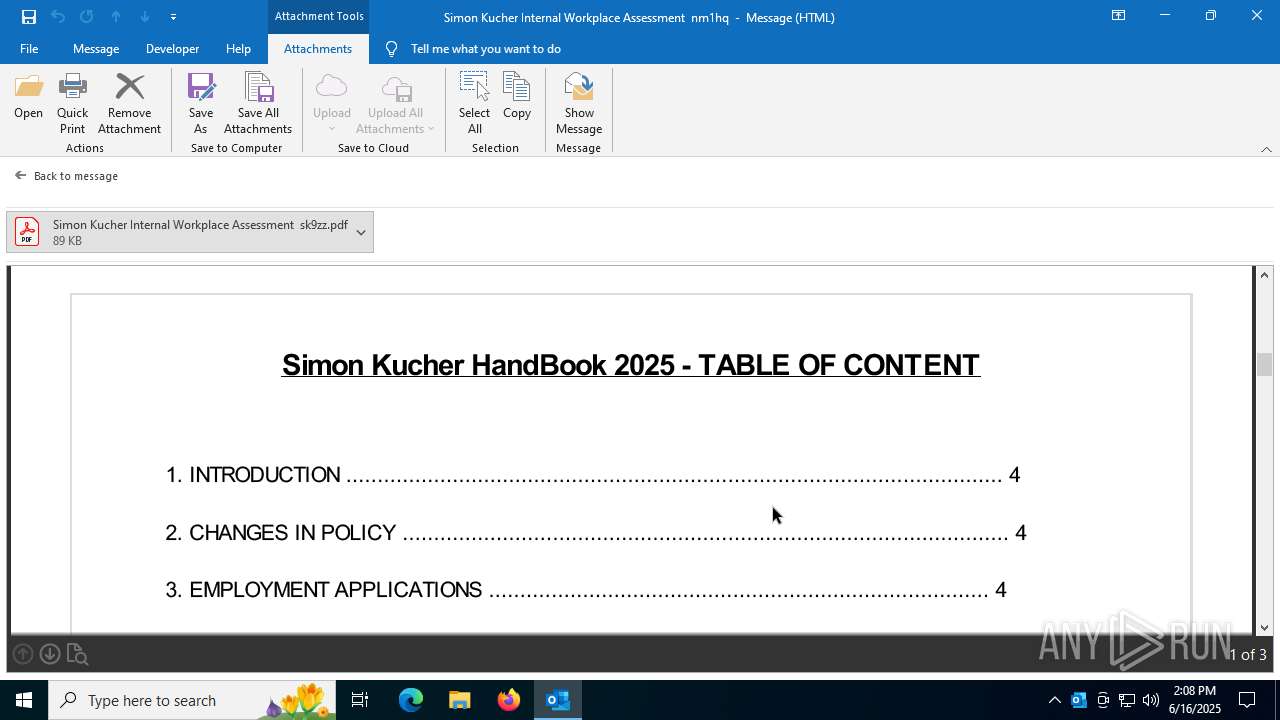1280x720 pixels.
Task: Copy the selected attachment
Action: (x=517, y=96)
